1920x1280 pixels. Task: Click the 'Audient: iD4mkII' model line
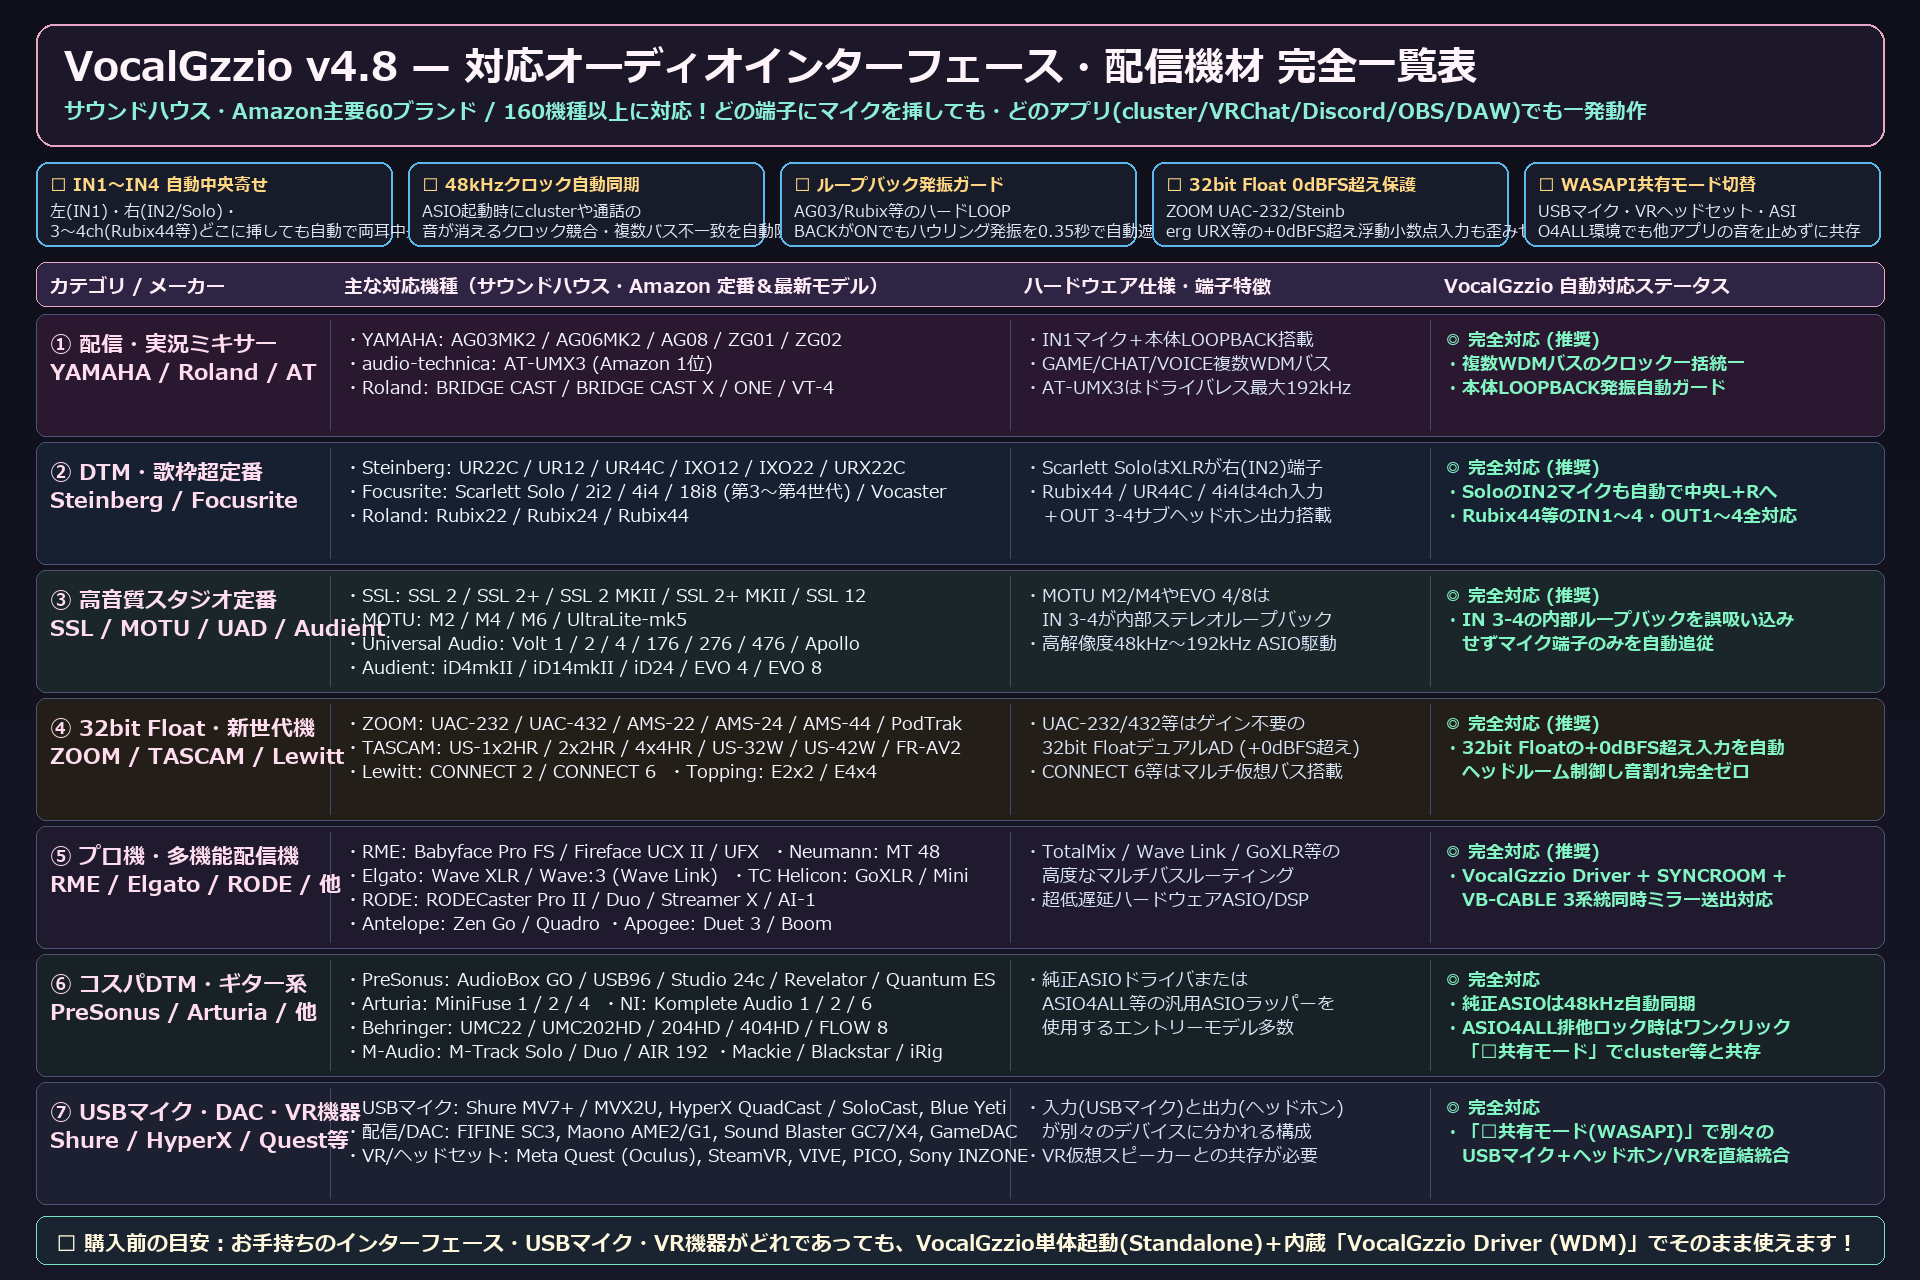[585, 668]
